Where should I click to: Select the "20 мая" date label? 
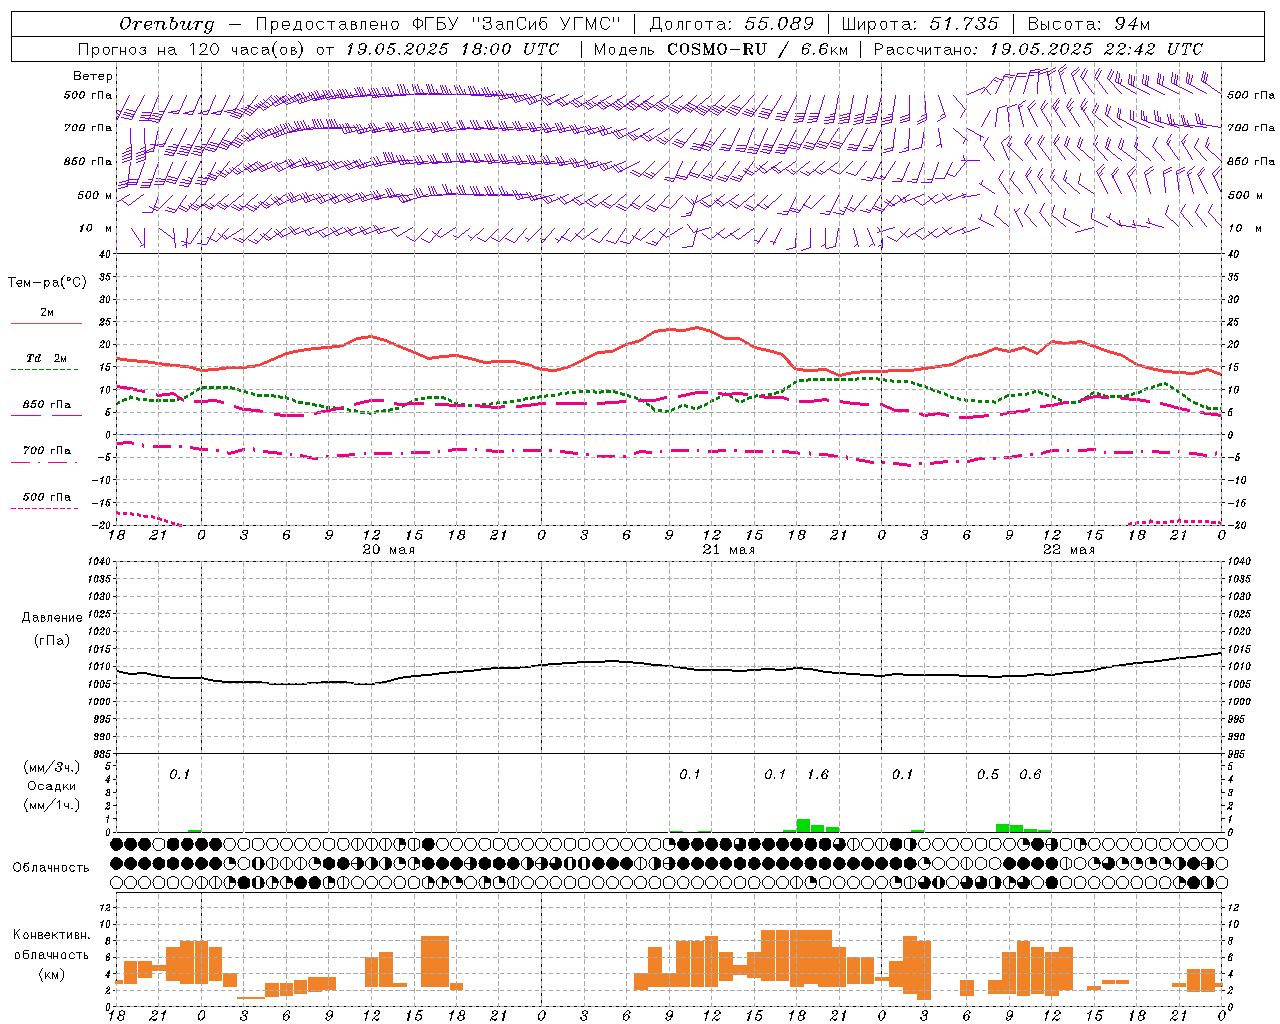389,550
